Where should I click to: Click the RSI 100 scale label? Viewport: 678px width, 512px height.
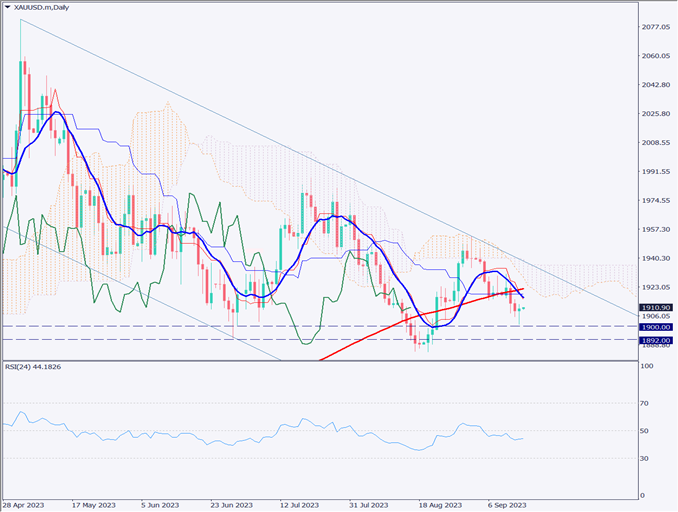coord(649,367)
